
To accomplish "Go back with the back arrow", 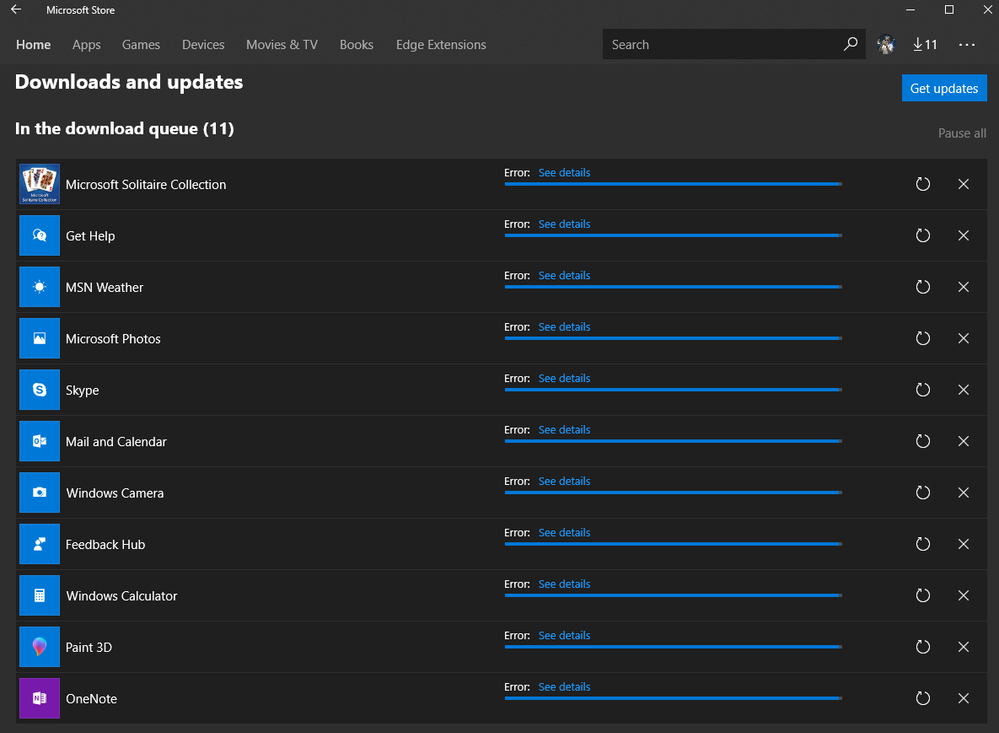I will (16, 10).
